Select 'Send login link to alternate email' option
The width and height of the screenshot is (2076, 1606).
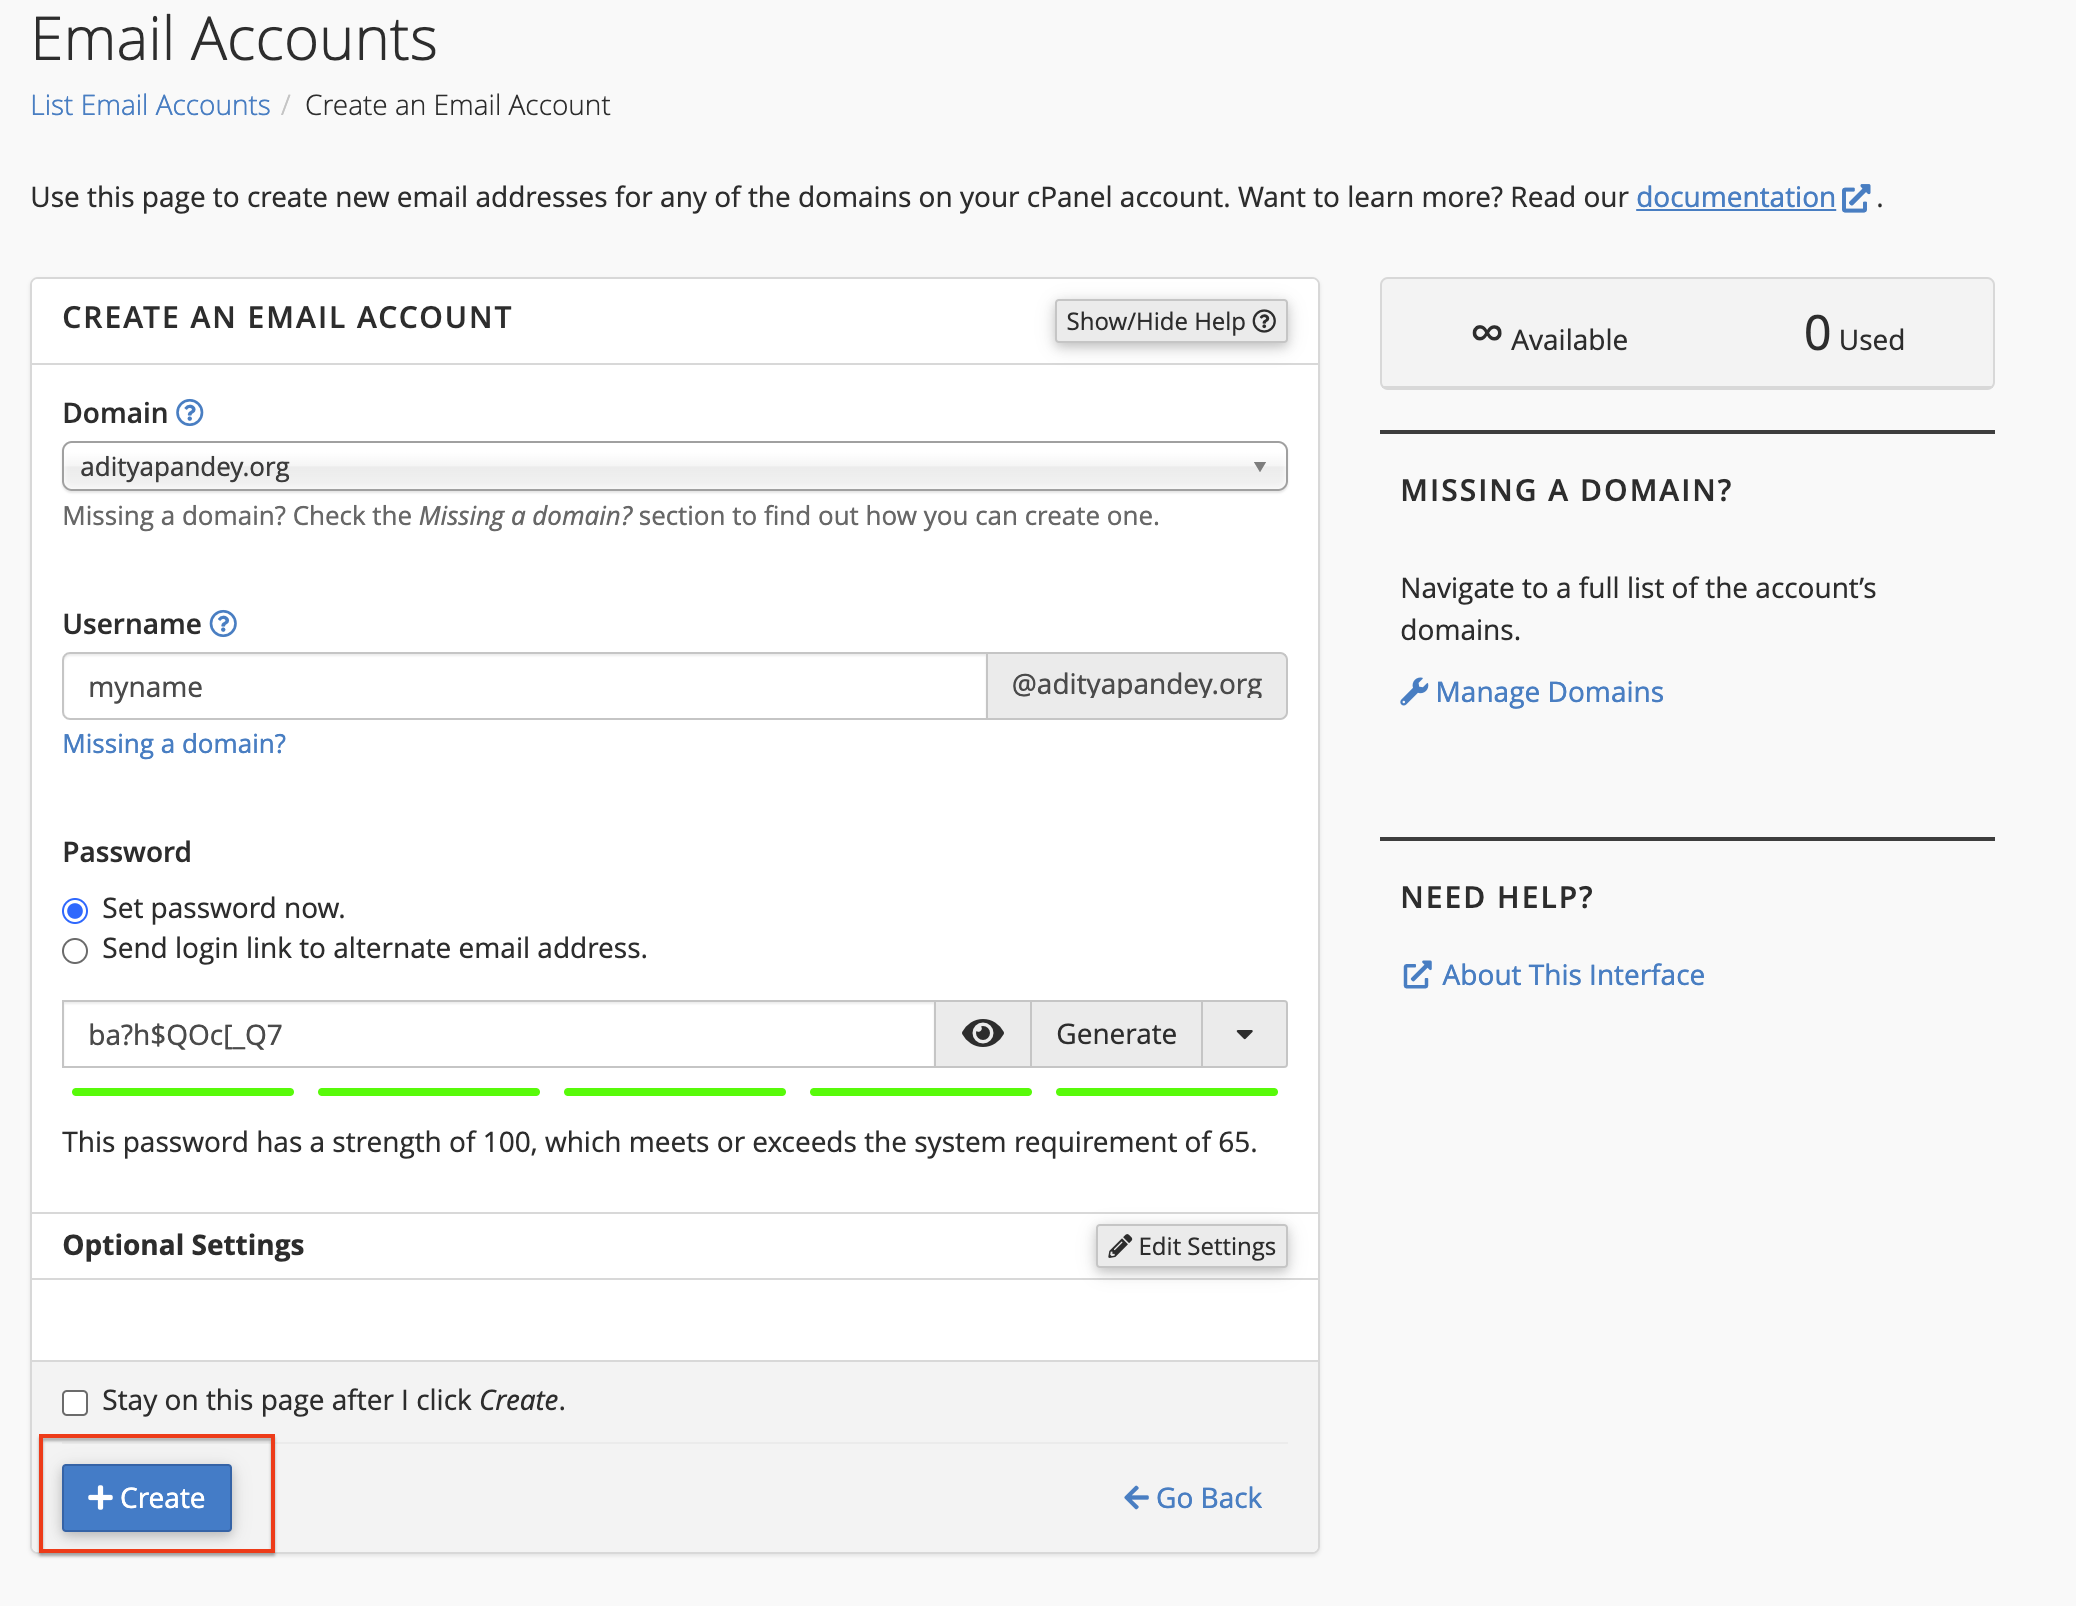pos(75,950)
